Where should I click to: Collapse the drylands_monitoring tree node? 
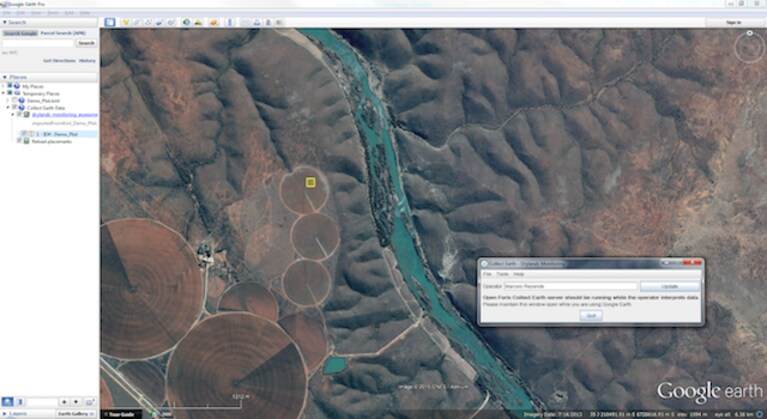click(x=13, y=114)
